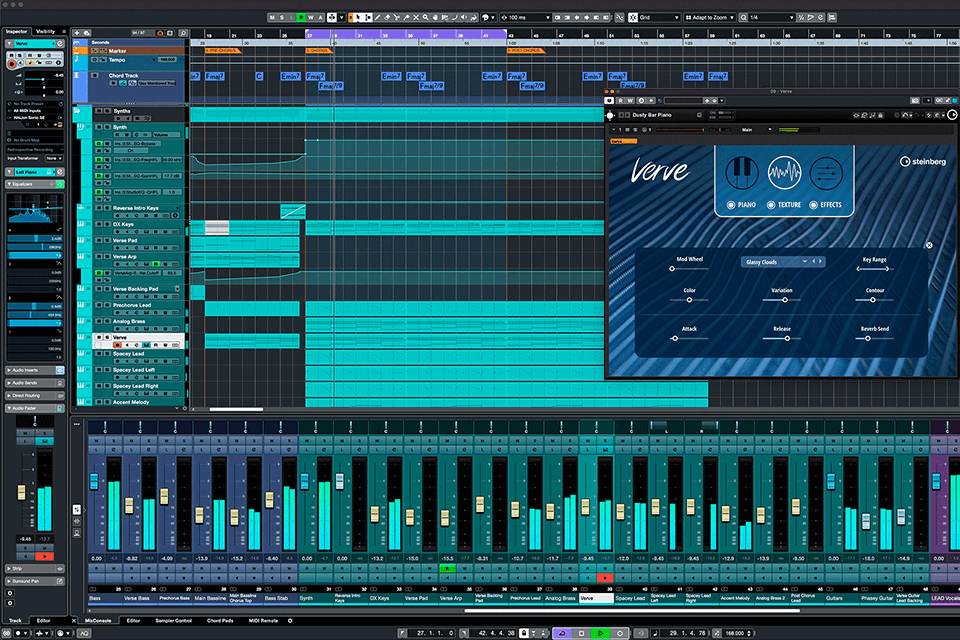This screenshot has height=640, width=960.
Task: Select the Split scissors tool
Action: (397, 18)
